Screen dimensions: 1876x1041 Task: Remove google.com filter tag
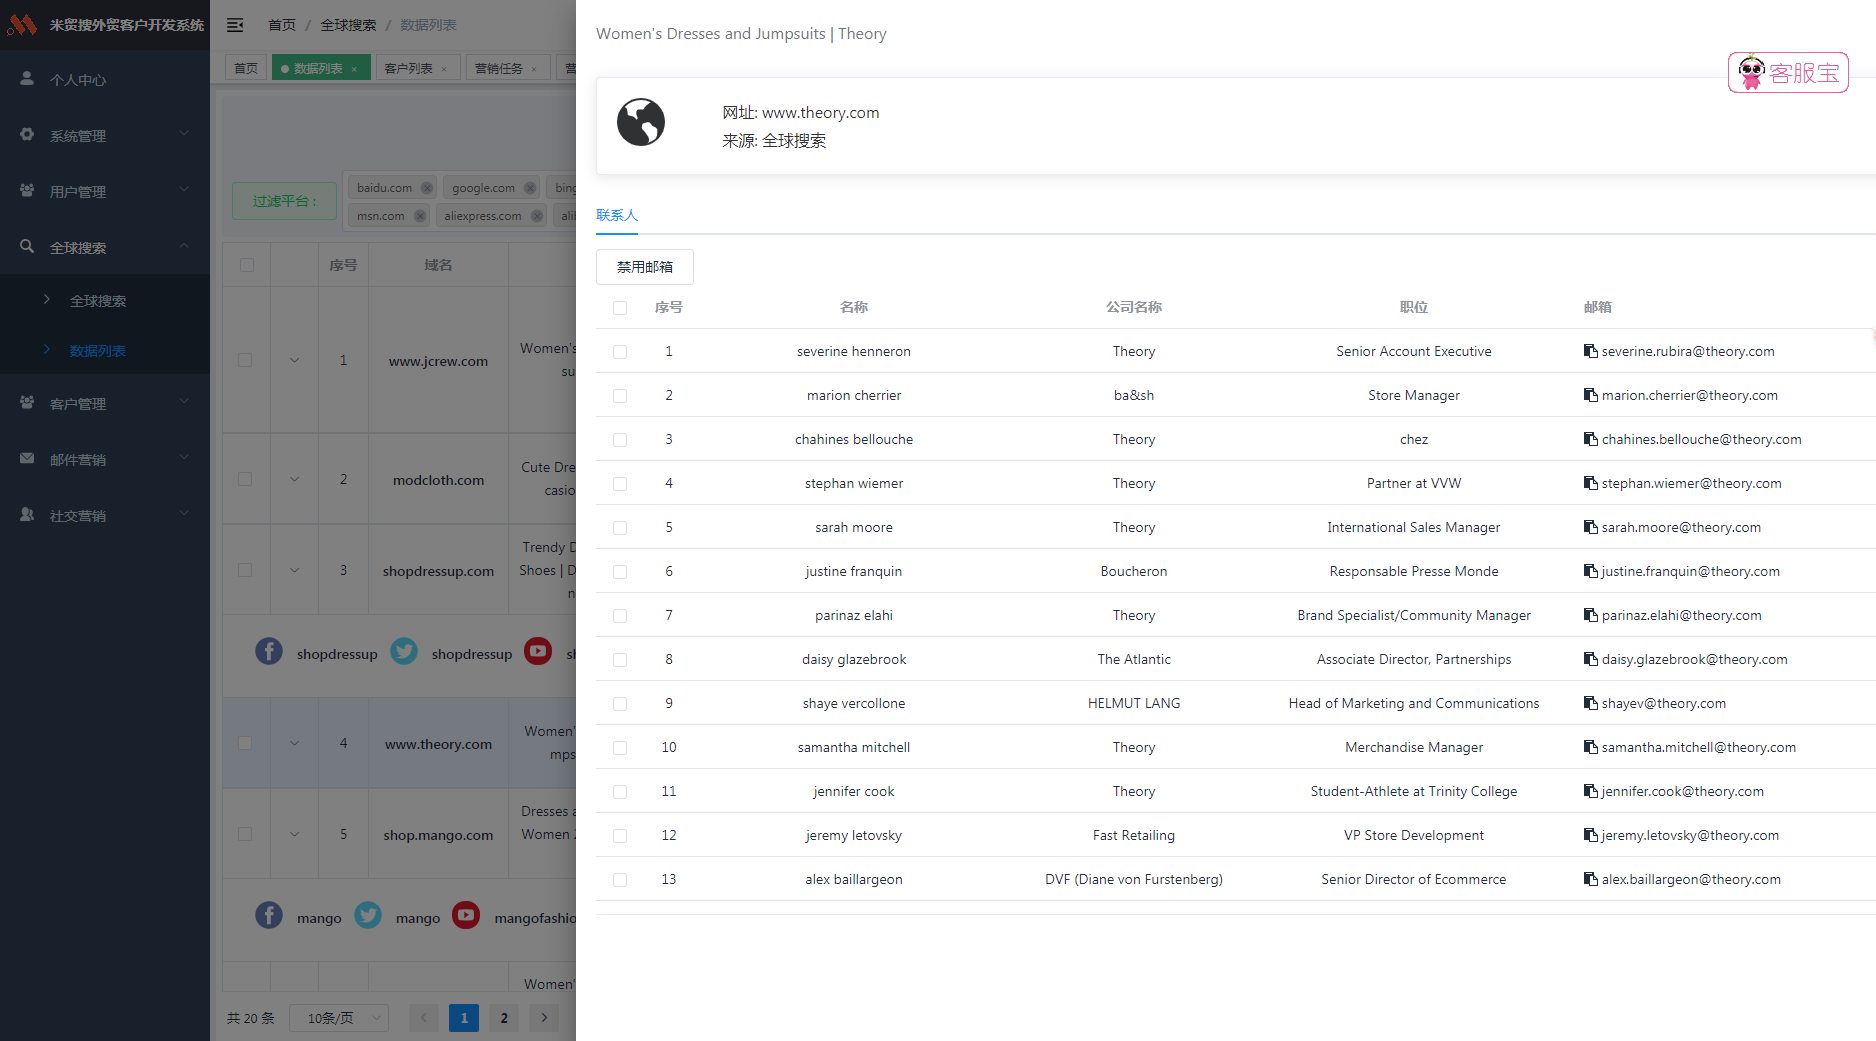(x=530, y=188)
